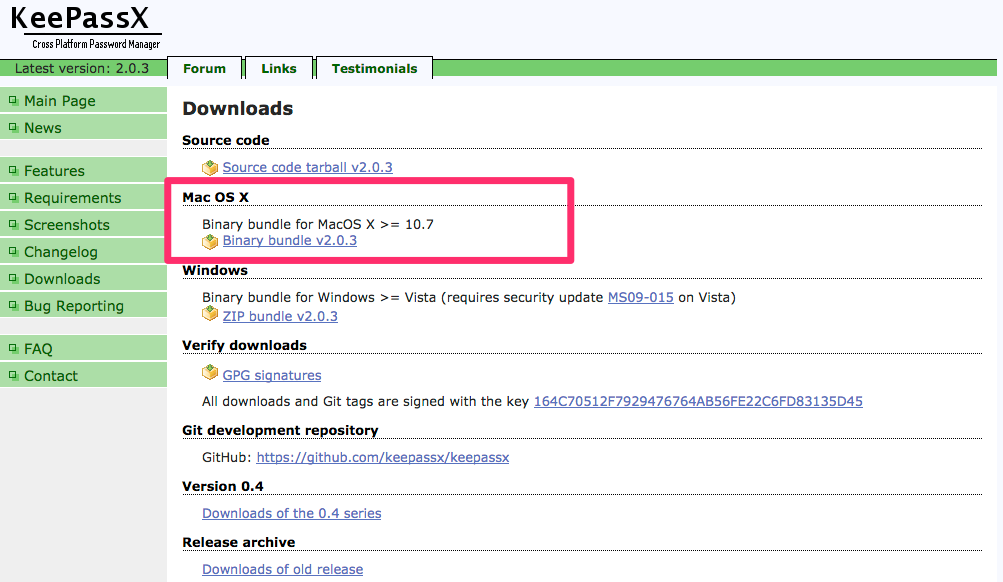1003x582 pixels.
Task: Click the Version 0.4 heading
Action: click(x=223, y=486)
